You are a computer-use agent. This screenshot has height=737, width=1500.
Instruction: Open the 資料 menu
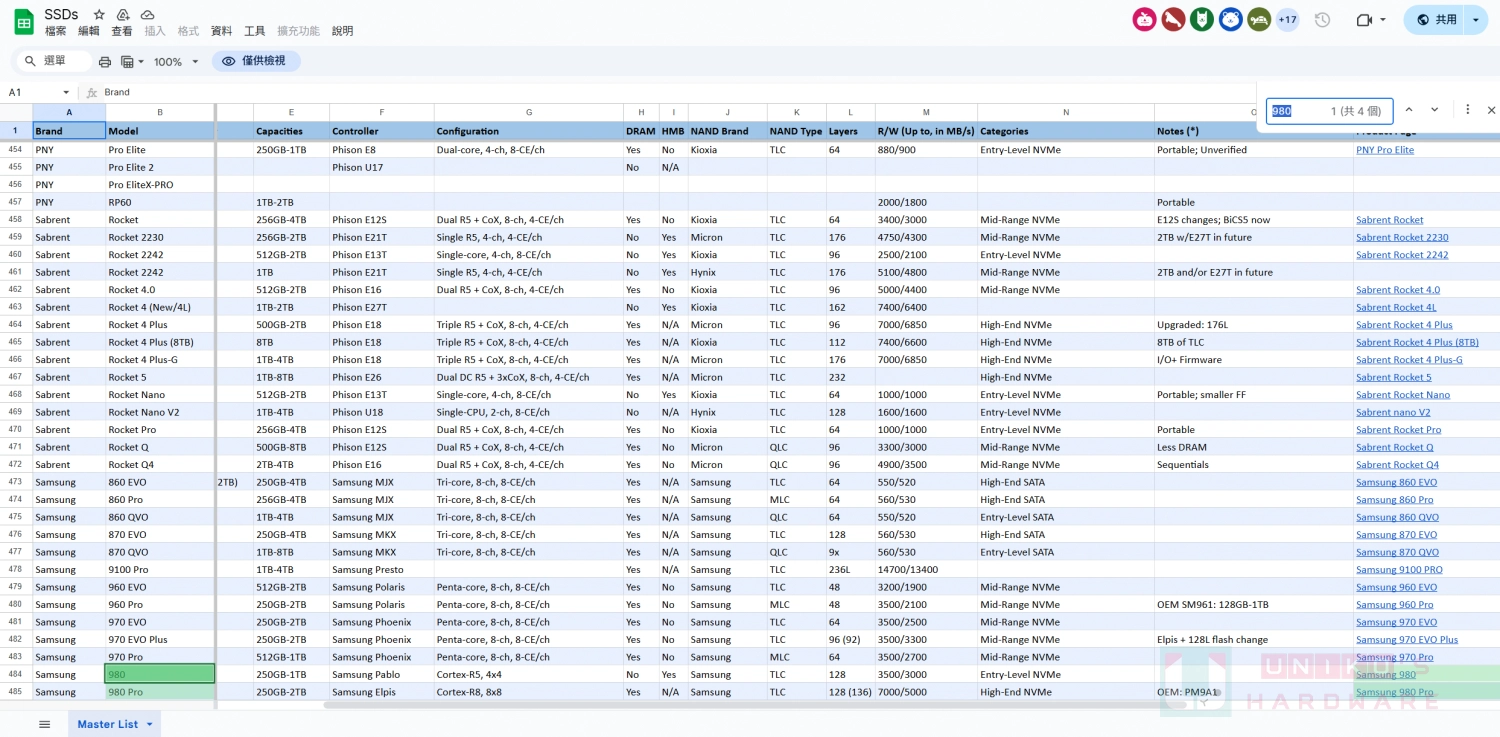[222, 31]
